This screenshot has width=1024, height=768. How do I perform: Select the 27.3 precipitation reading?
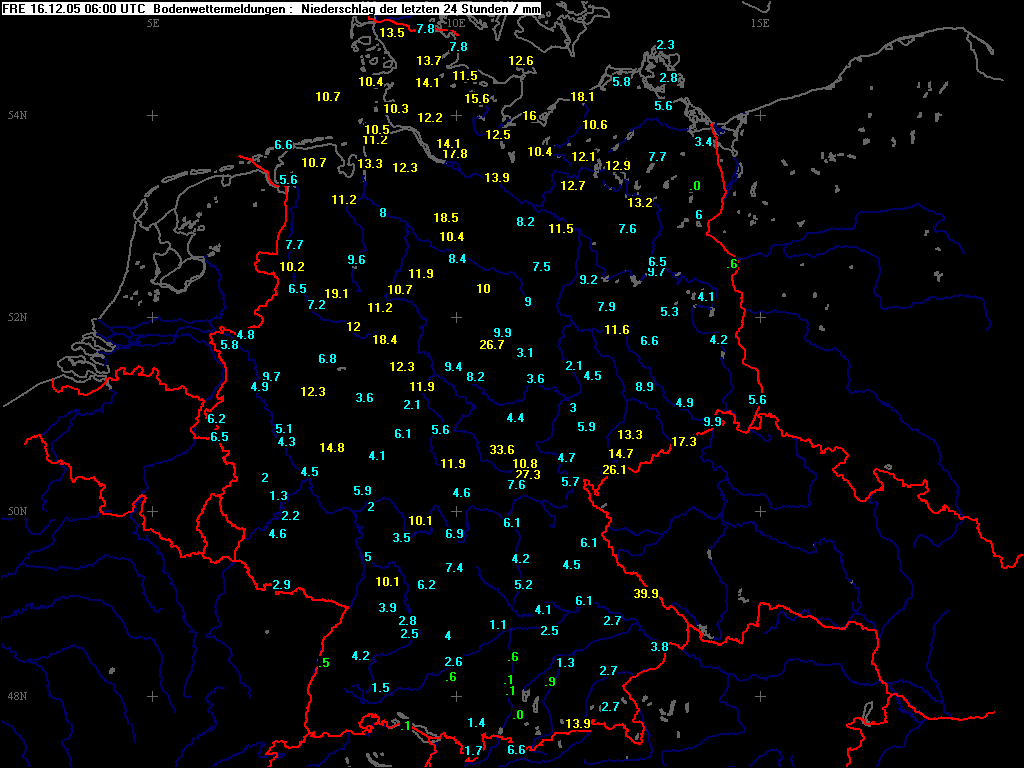[x=528, y=474]
